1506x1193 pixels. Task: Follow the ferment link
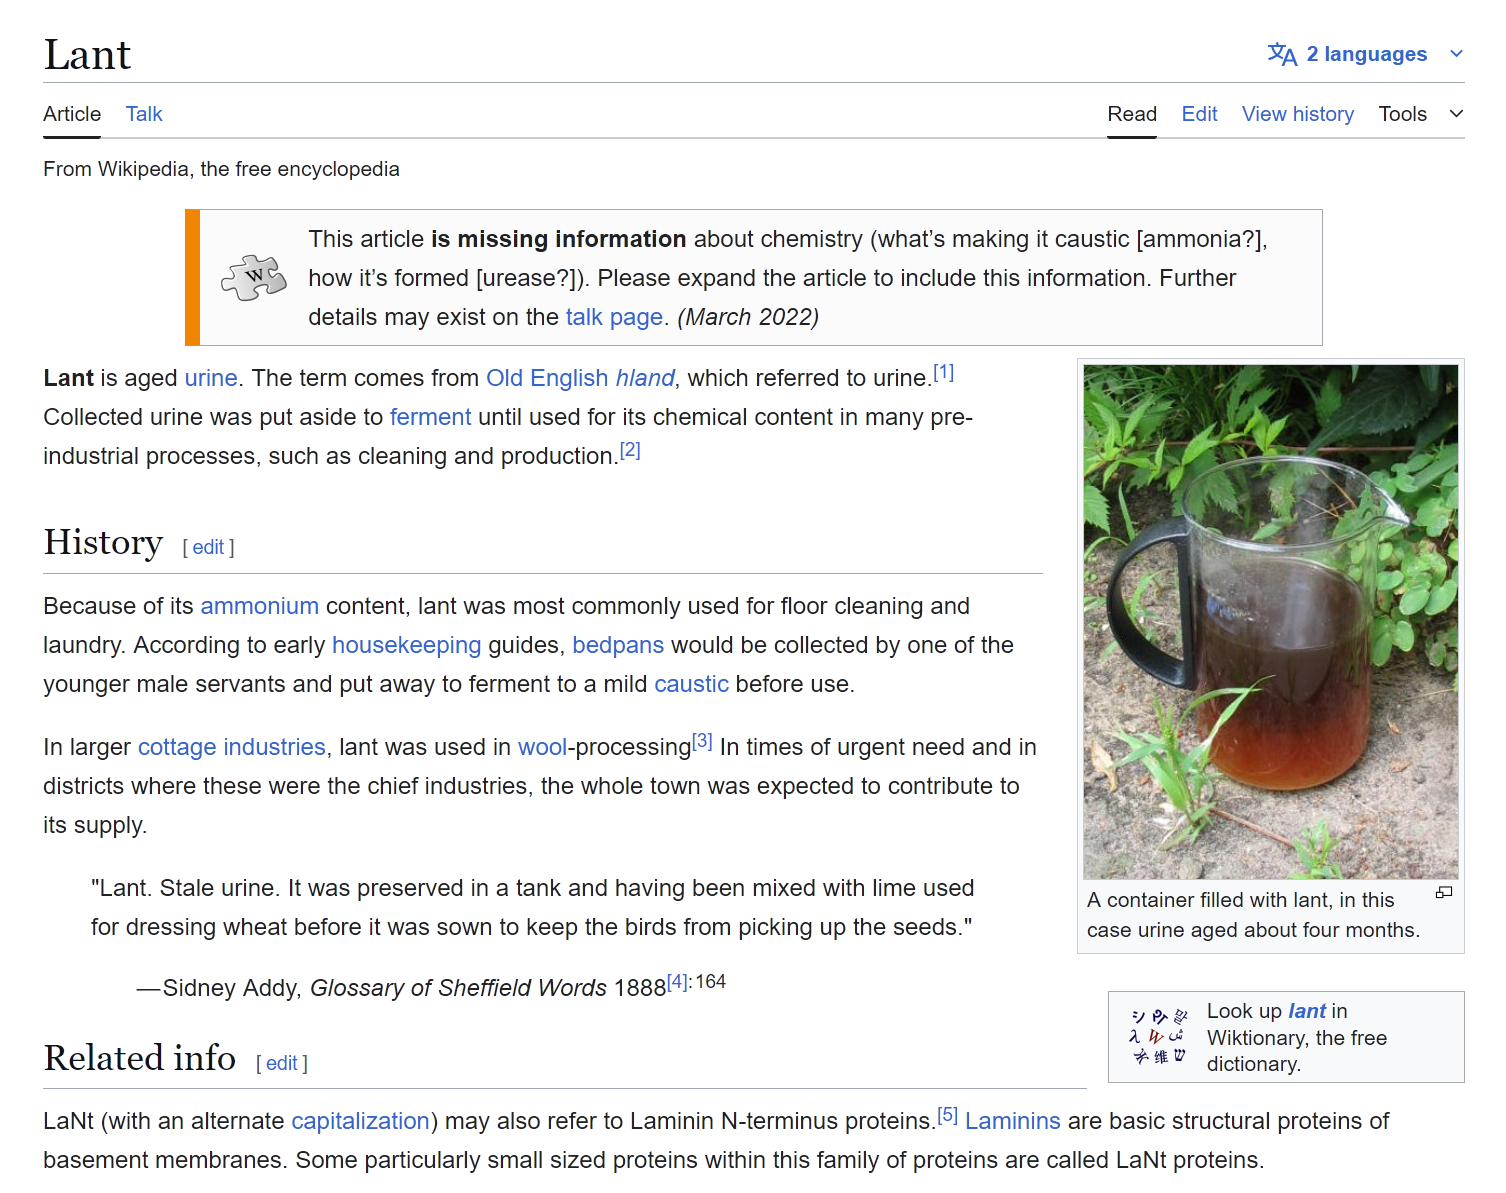click(430, 417)
